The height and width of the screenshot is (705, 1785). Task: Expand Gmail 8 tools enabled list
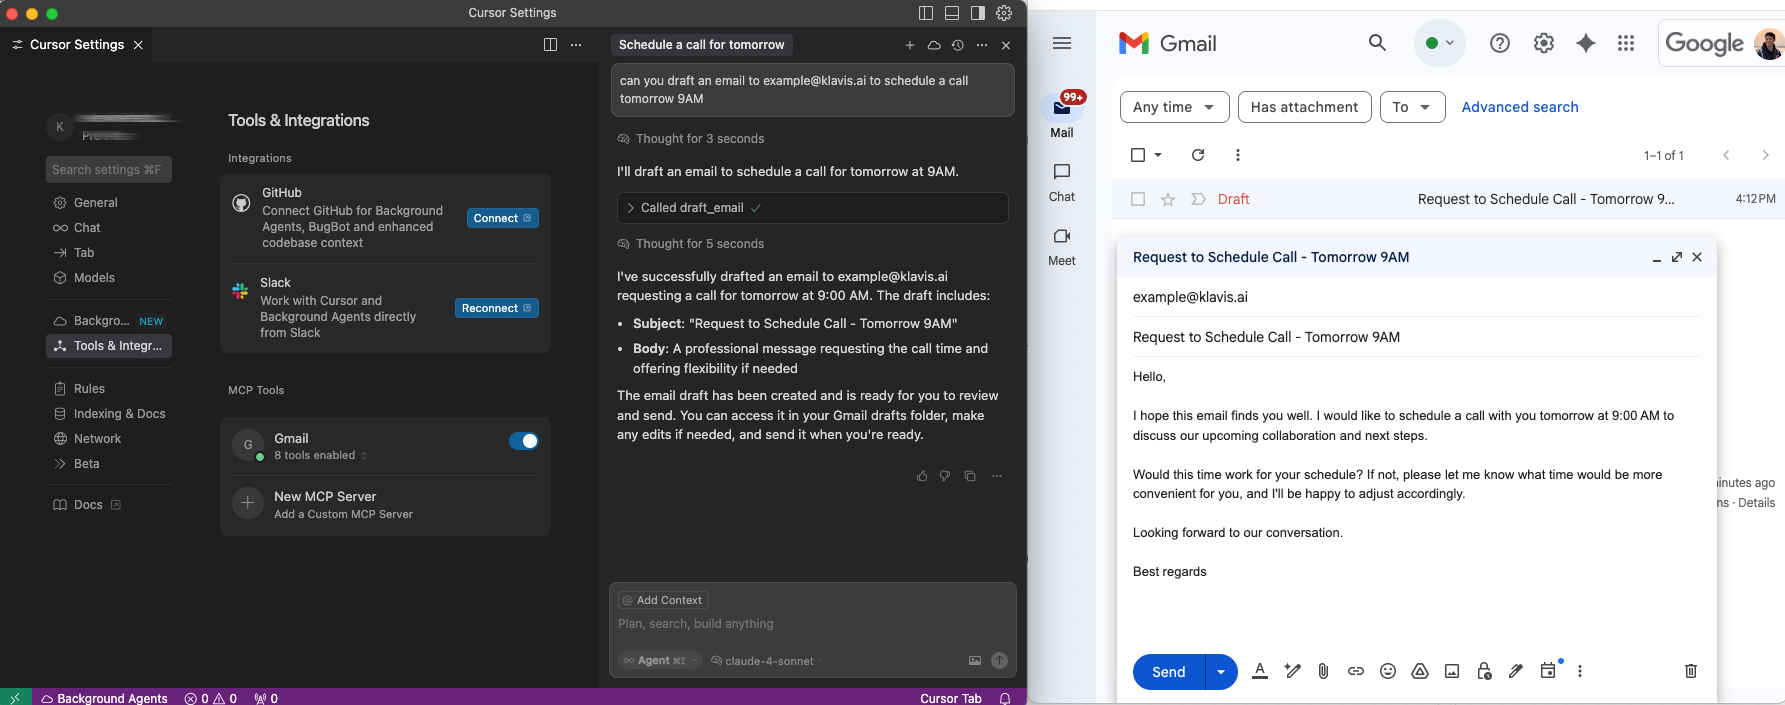pyautogui.click(x=321, y=455)
